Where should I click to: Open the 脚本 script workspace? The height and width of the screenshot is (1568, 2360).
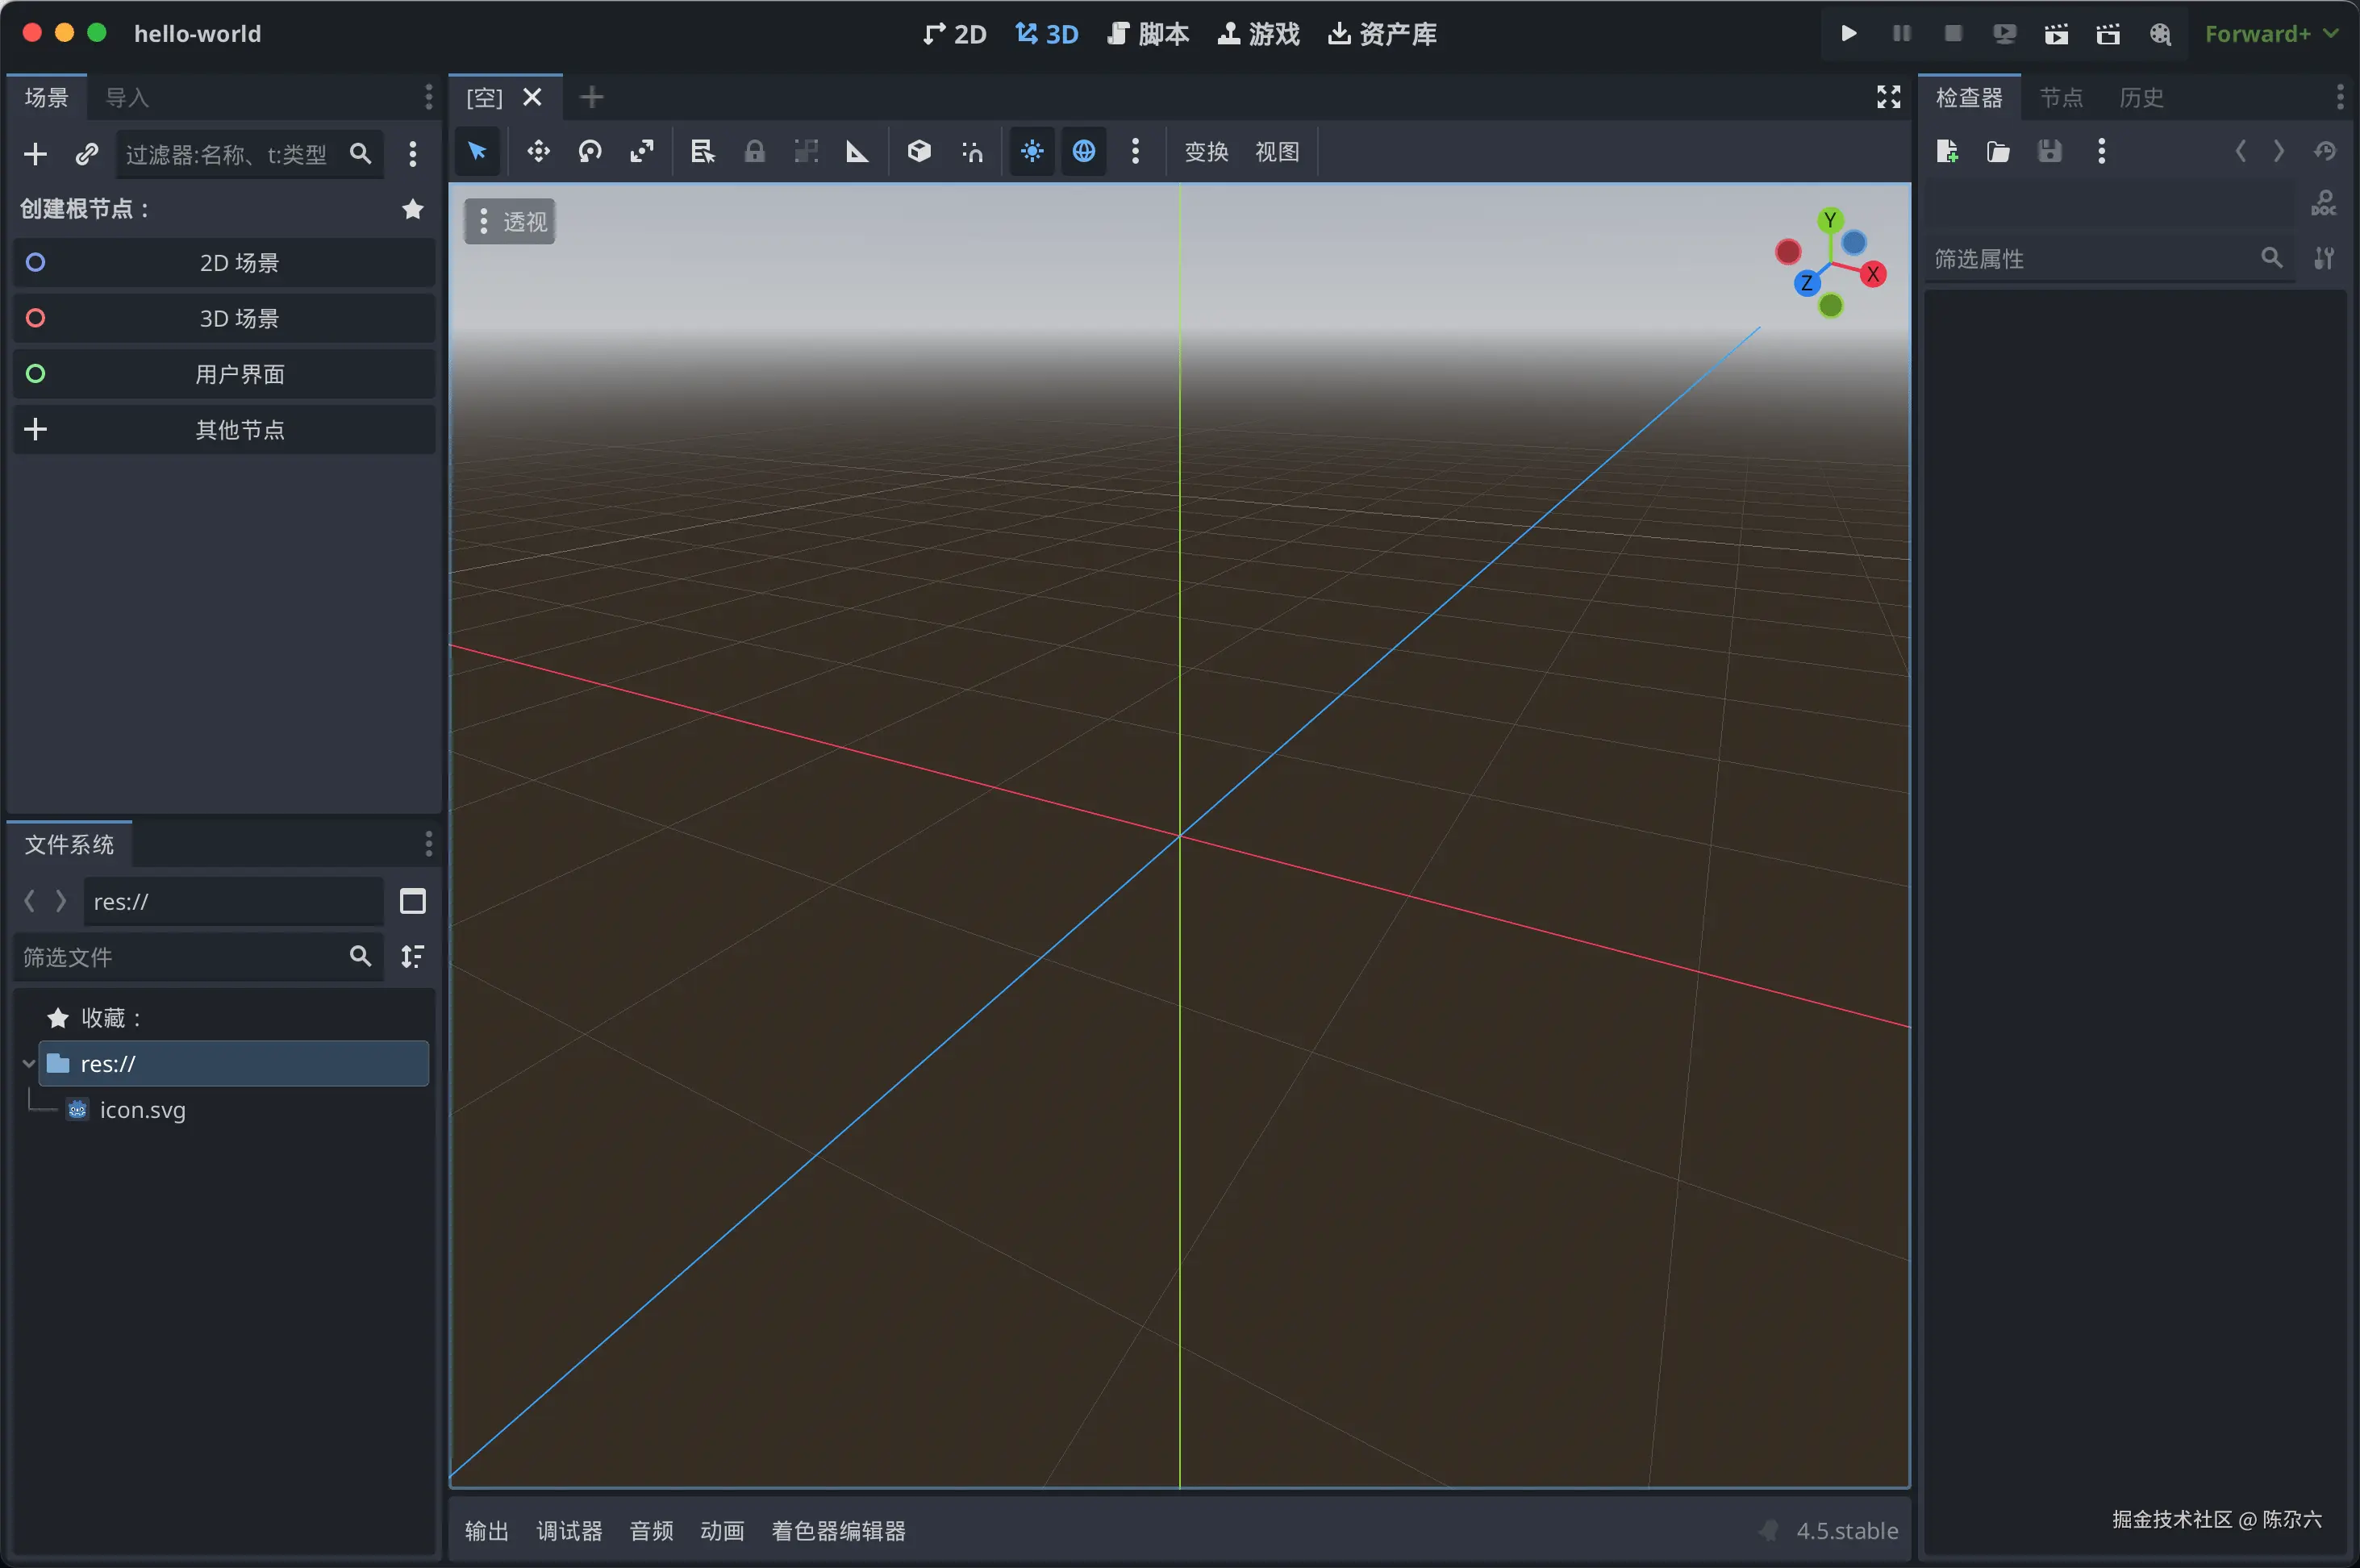1148,33
